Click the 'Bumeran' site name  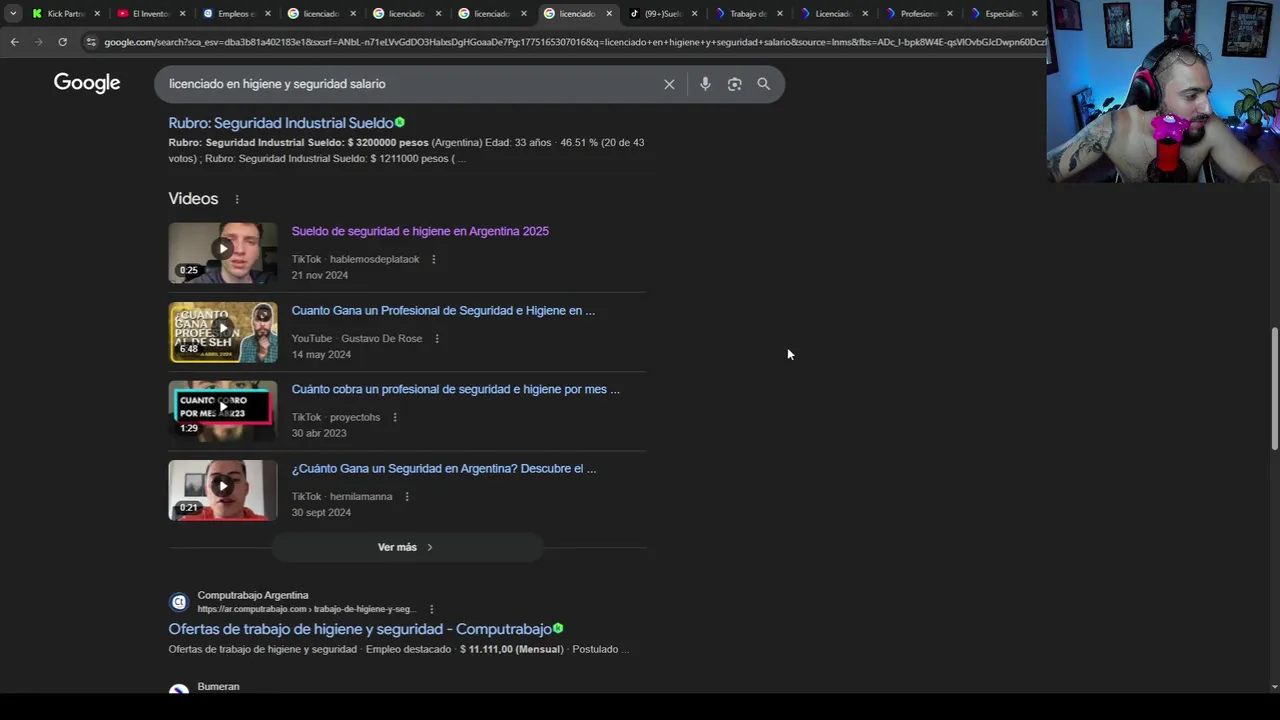pyautogui.click(x=218, y=686)
